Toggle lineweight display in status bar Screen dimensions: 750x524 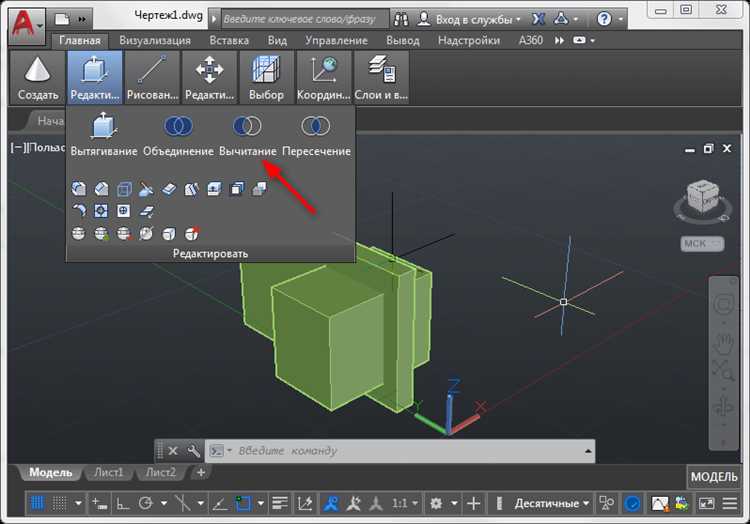281,503
